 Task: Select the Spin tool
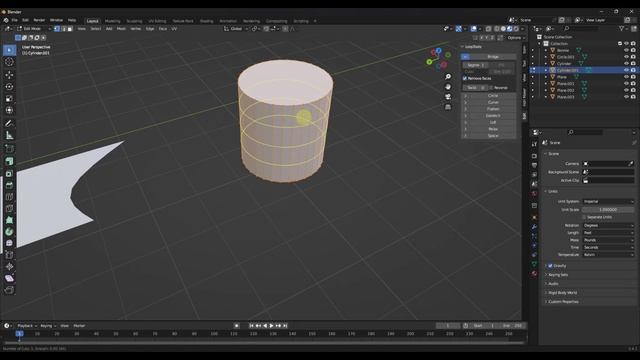point(9,231)
